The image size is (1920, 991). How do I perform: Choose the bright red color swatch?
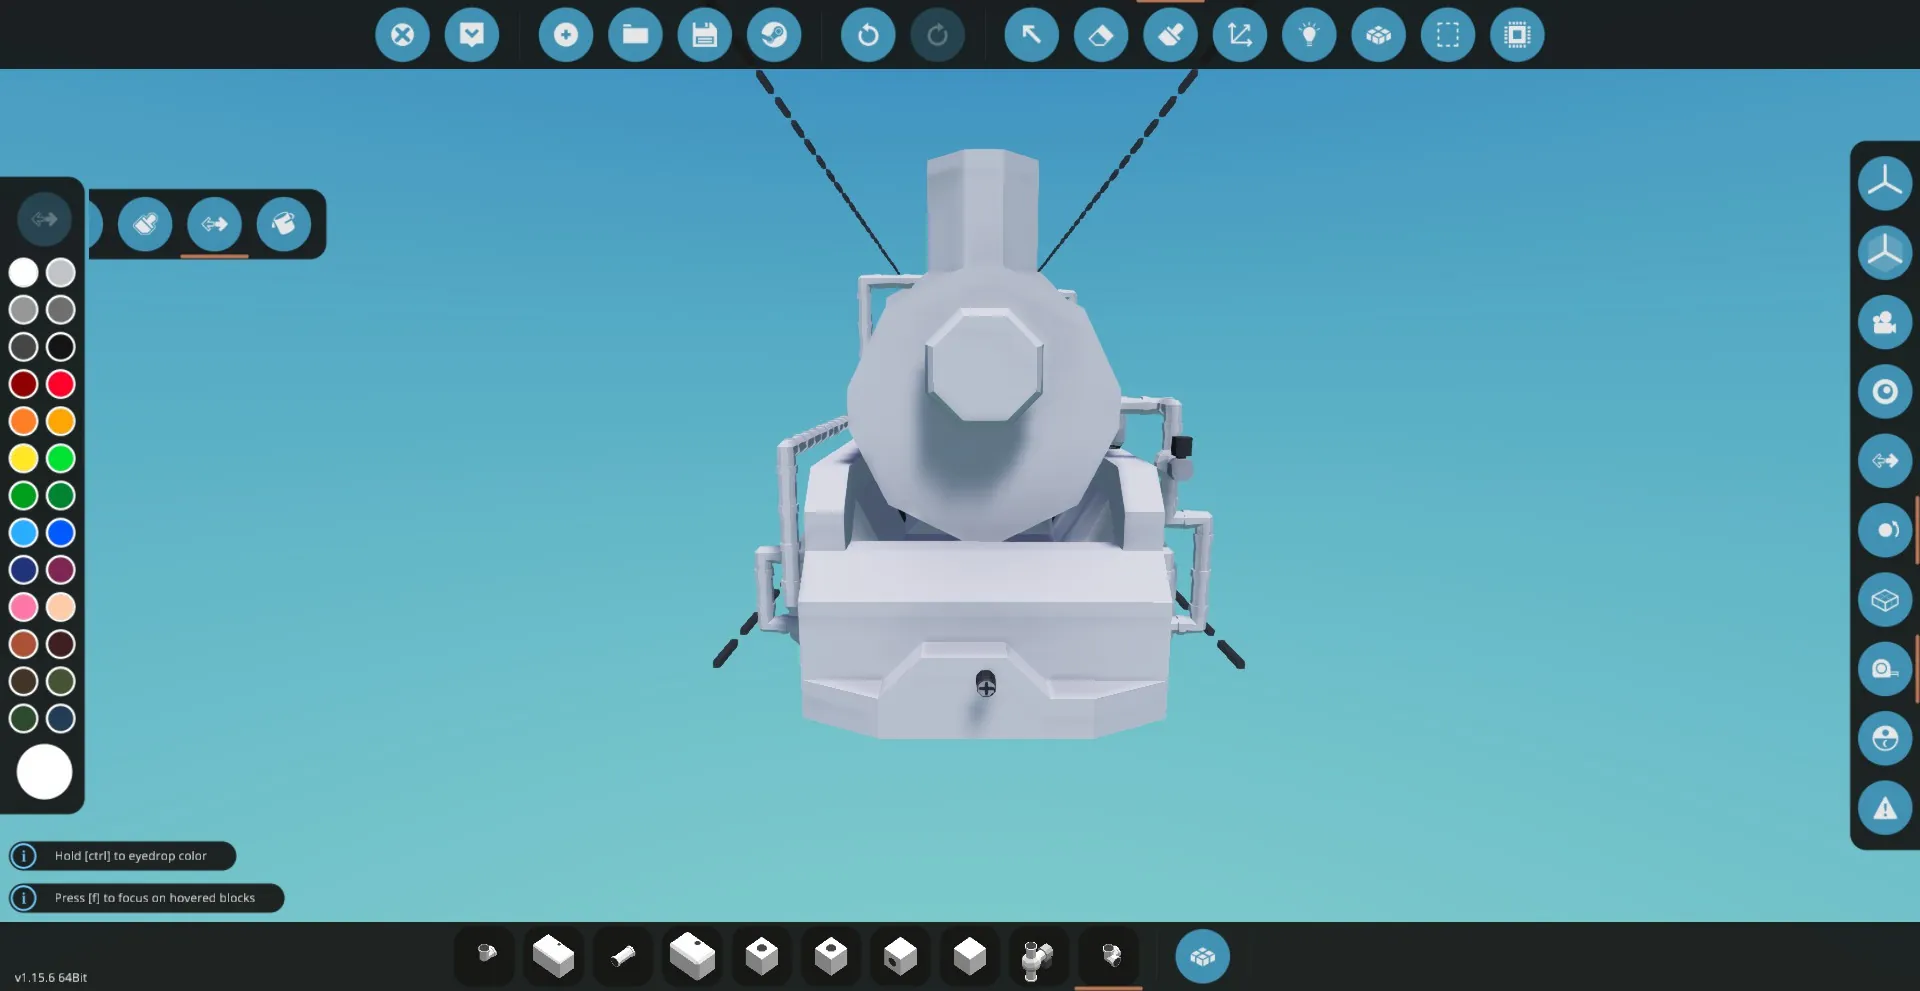(x=61, y=384)
